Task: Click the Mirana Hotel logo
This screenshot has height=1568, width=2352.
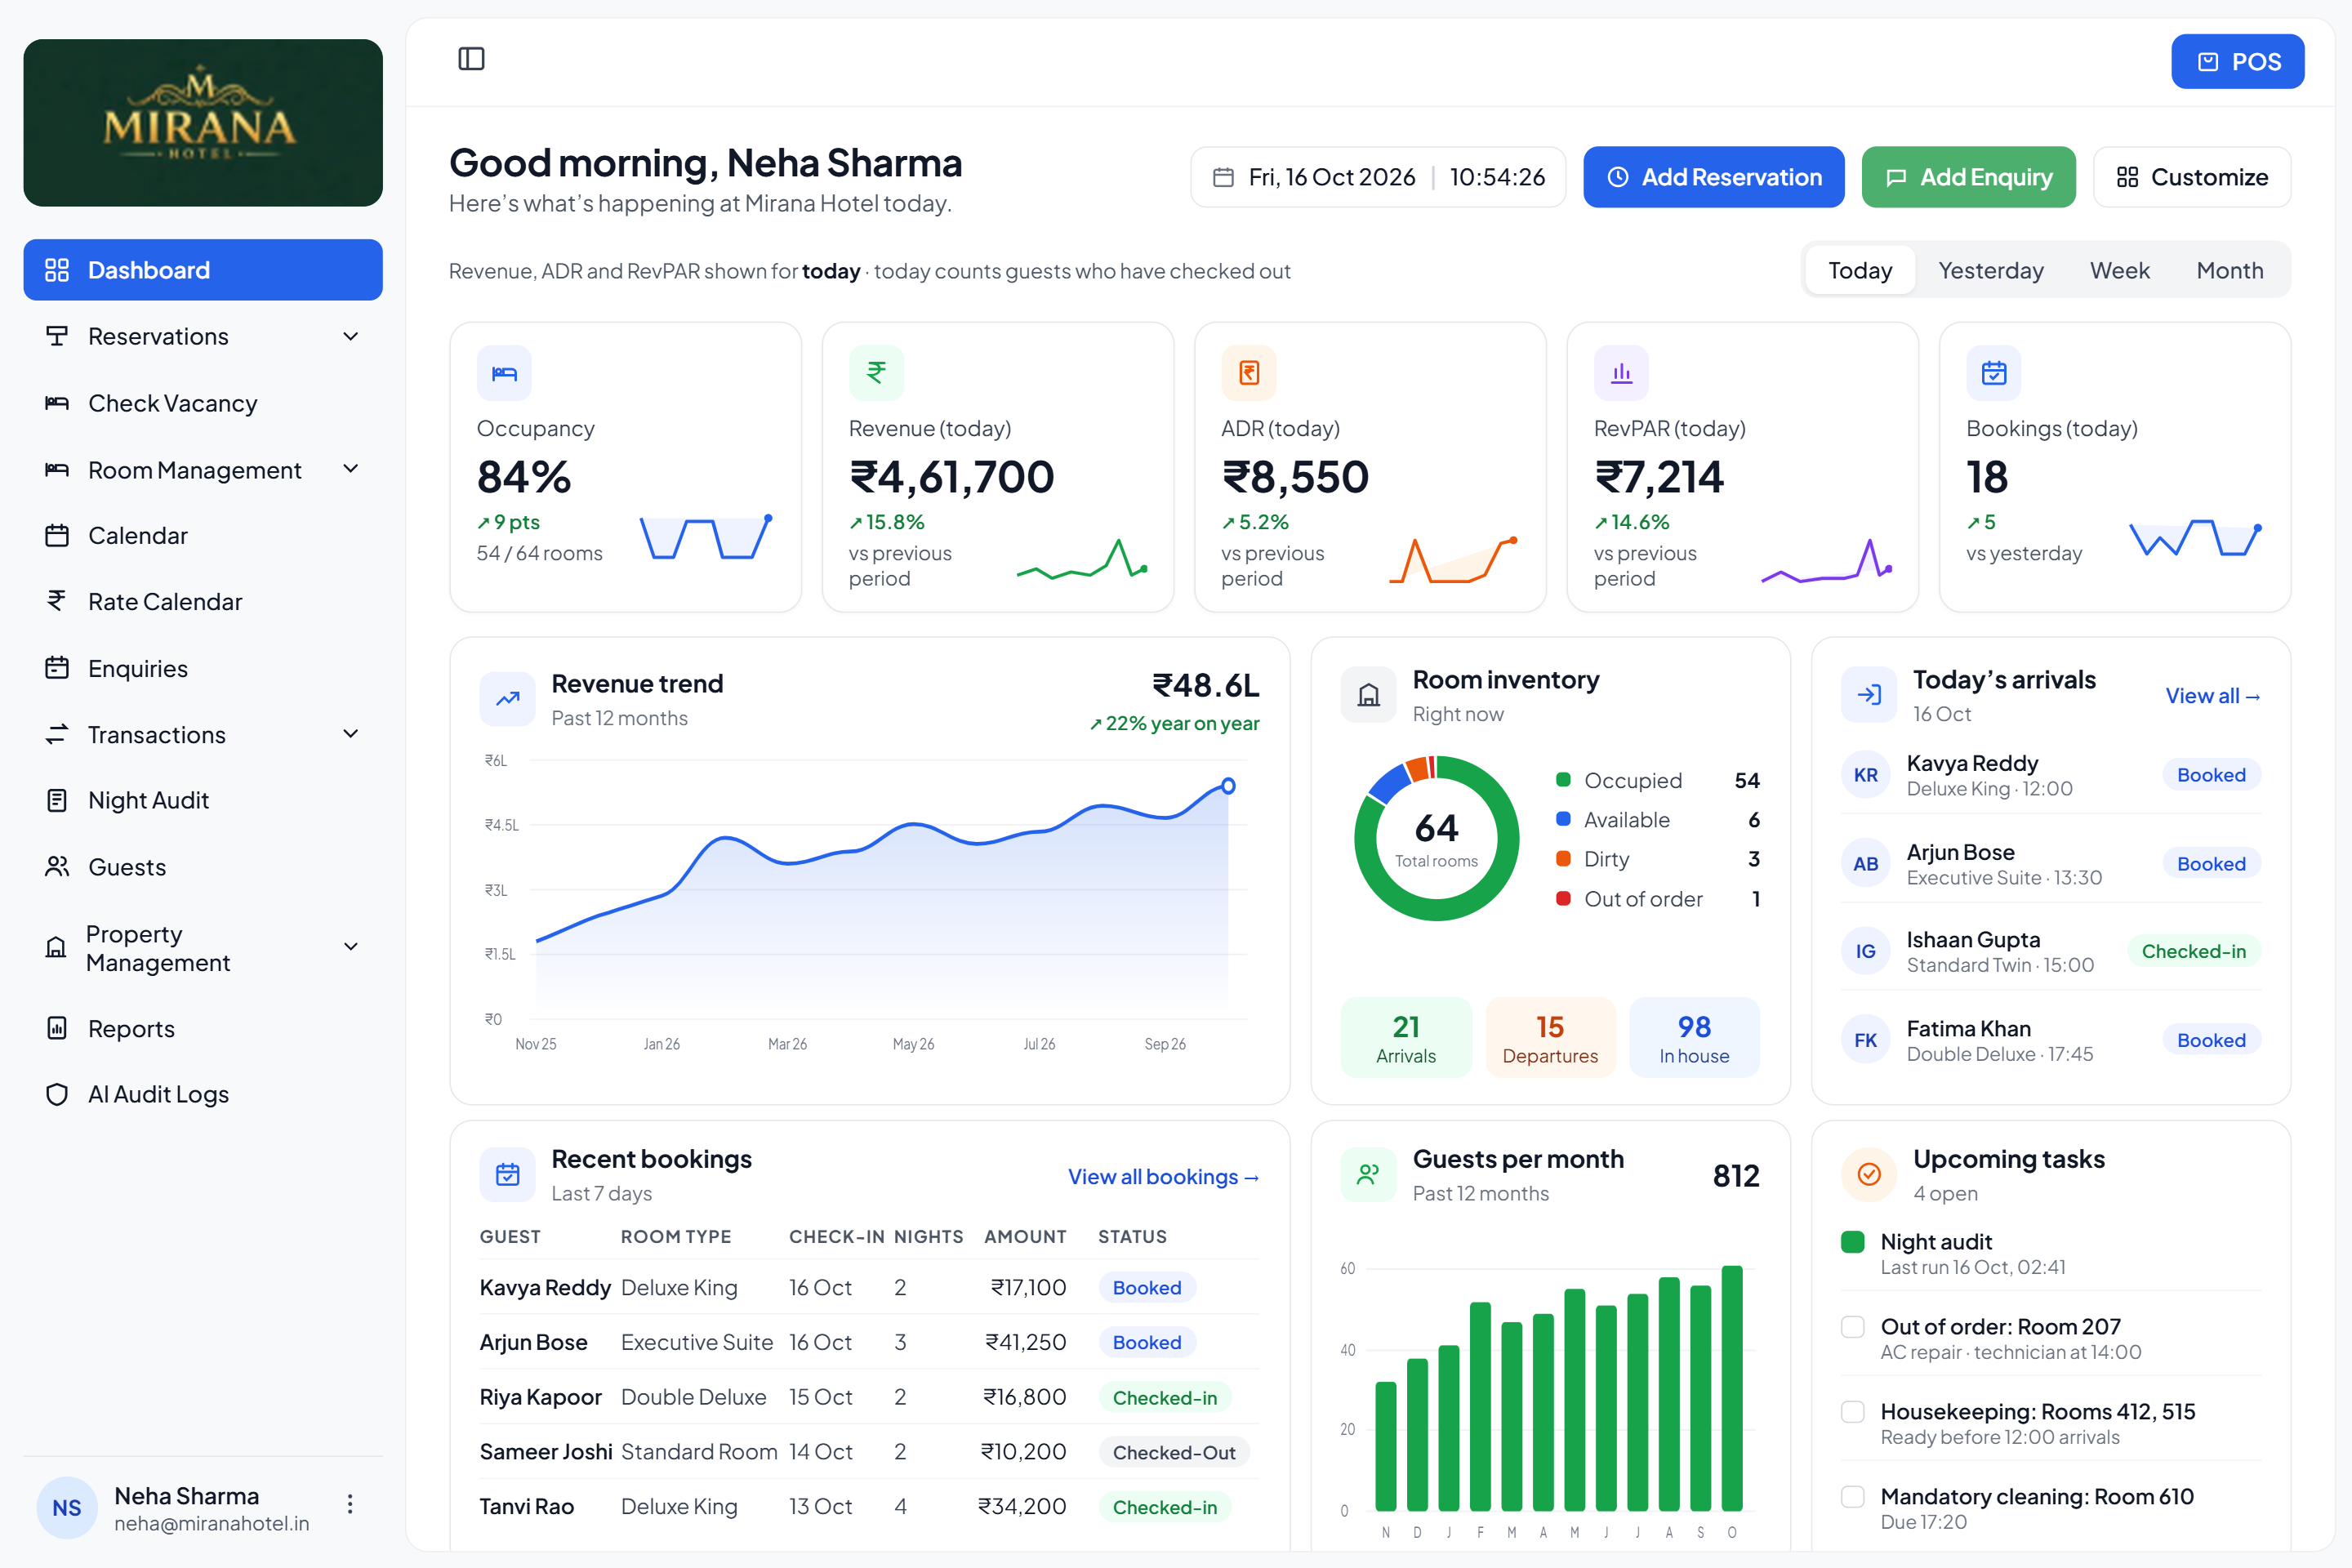Action: point(203,123)
